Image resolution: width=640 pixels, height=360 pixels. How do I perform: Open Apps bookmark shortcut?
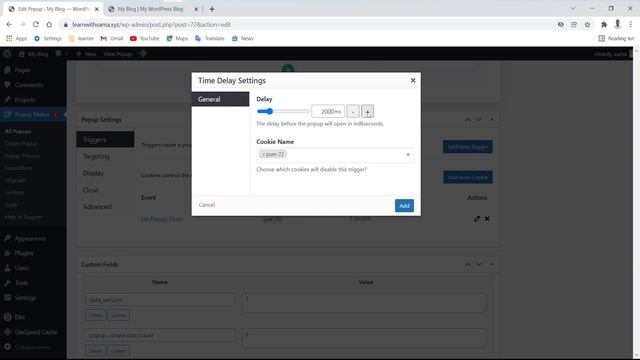coord(16,38)
